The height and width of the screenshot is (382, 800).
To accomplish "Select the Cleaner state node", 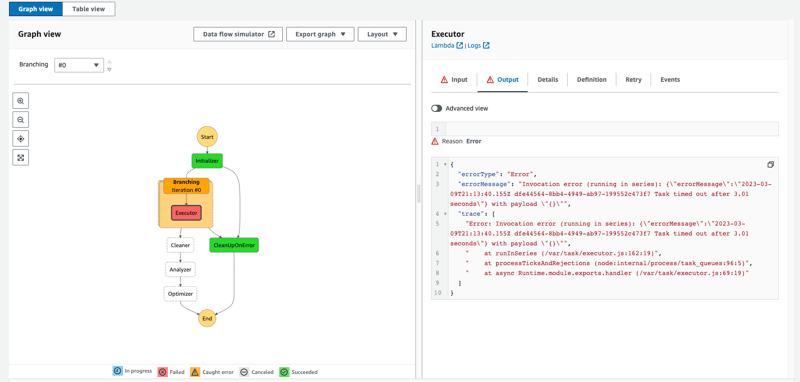I will point(180,245).
